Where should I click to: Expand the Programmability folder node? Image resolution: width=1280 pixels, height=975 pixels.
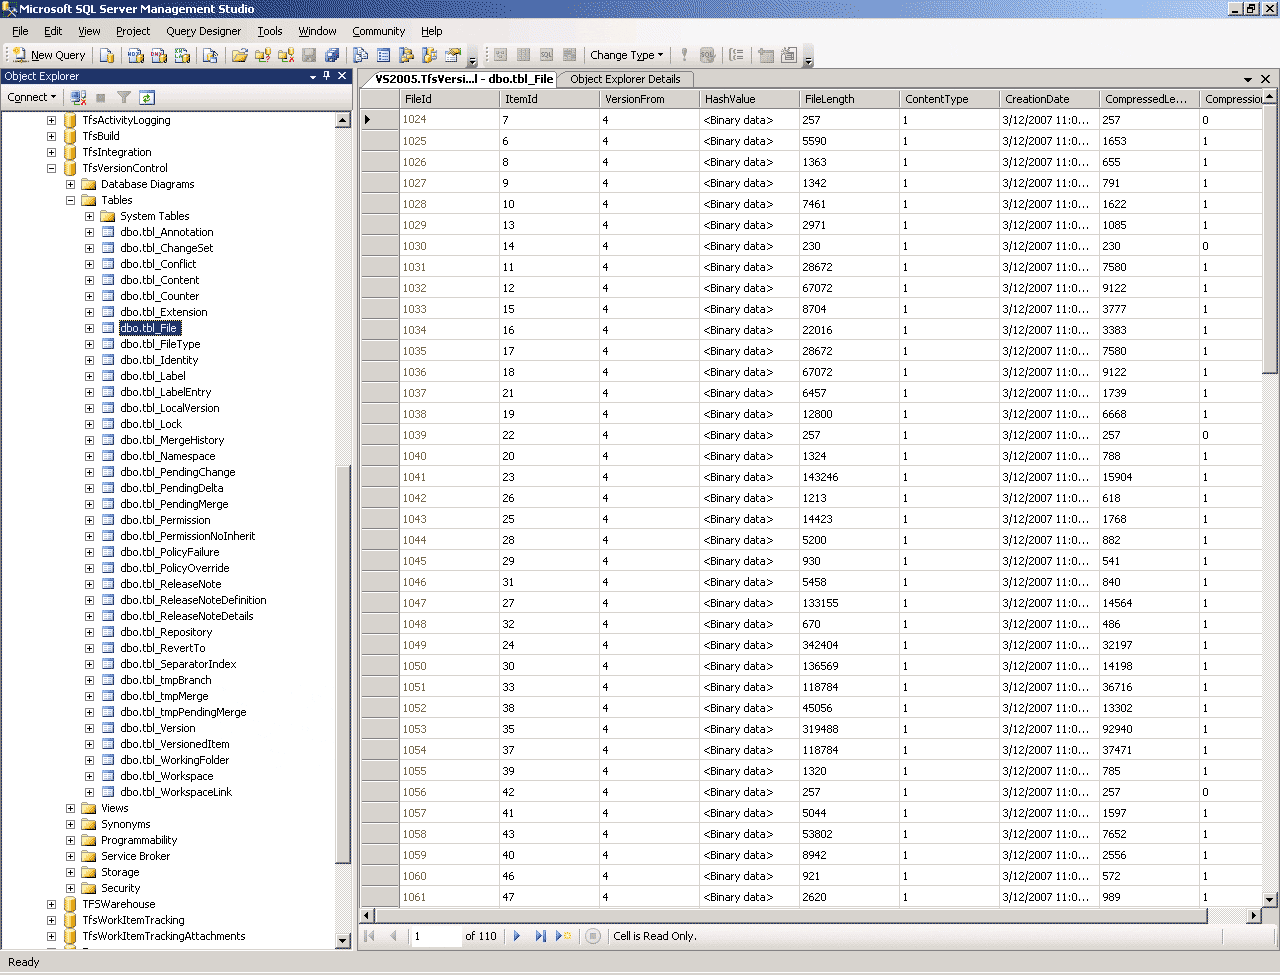(70, 840)
